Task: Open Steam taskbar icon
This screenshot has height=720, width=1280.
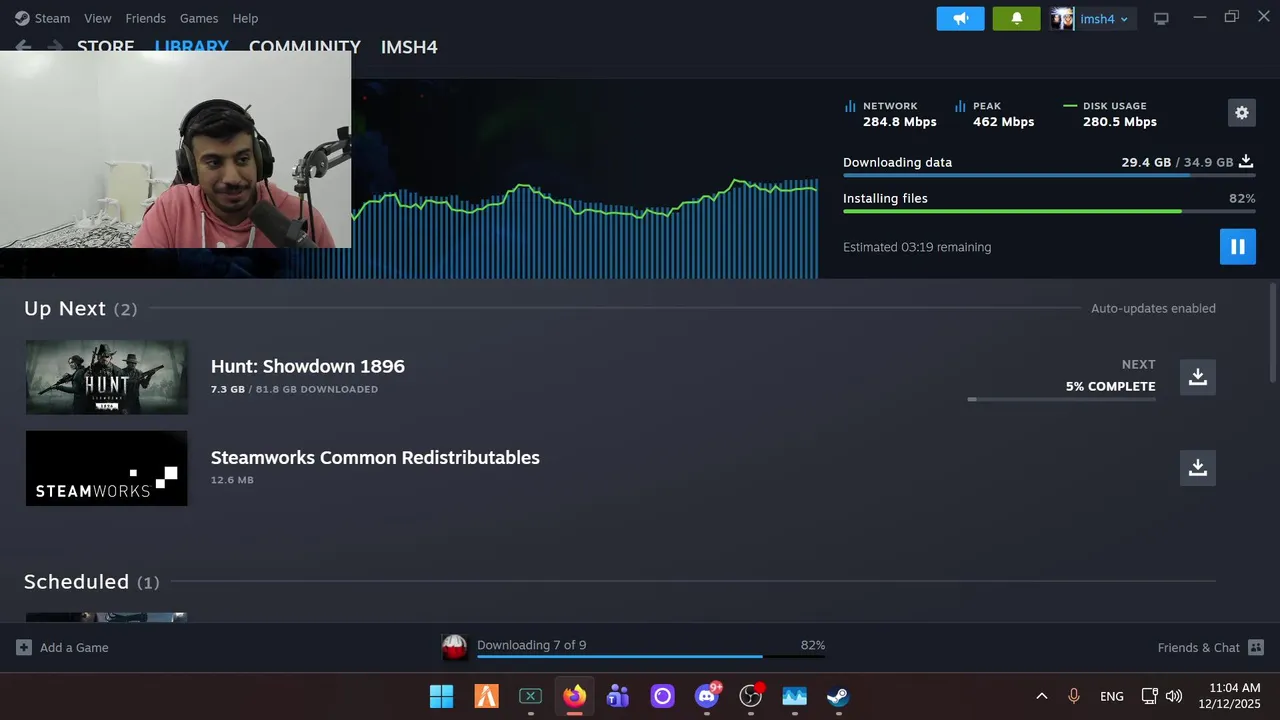Action: pyautogui.click(x=838, y=696)
